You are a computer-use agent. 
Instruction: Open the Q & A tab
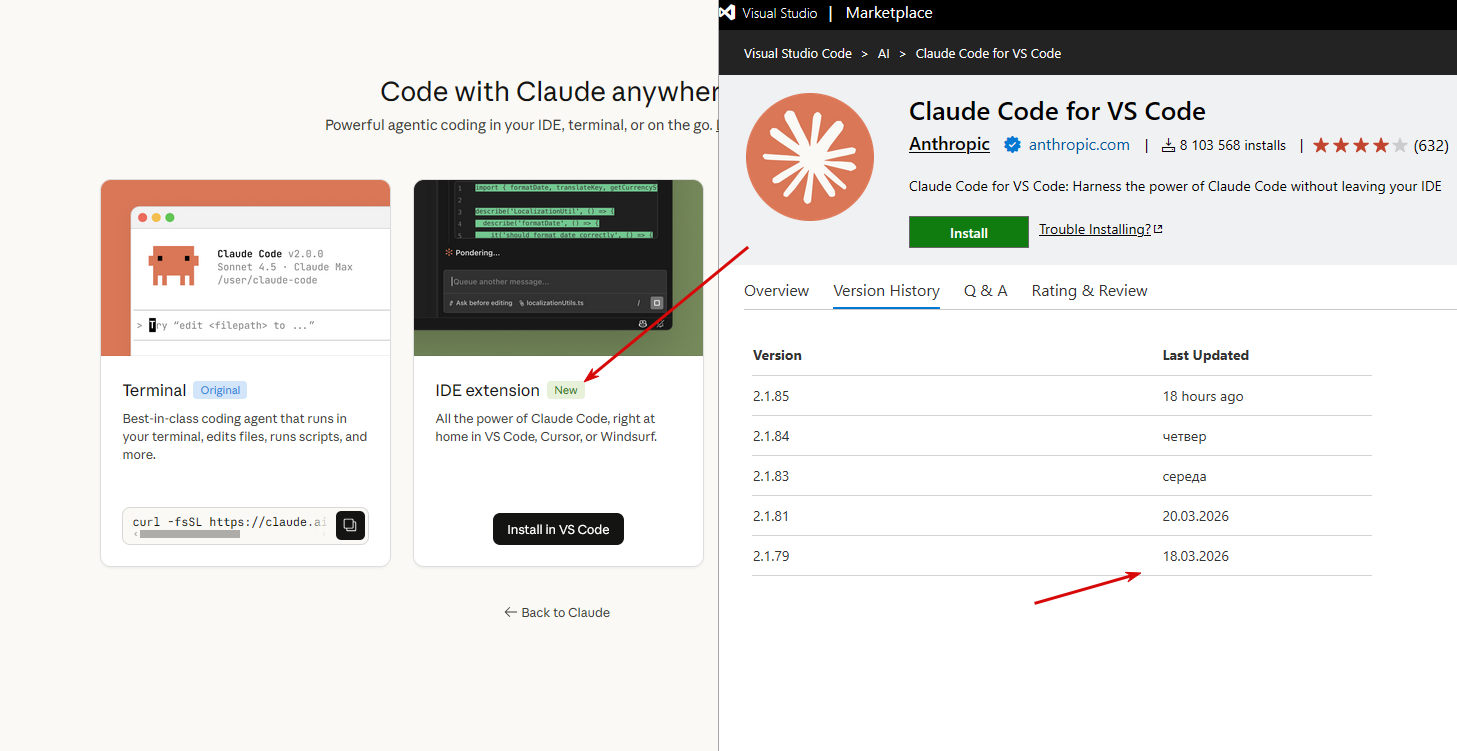986,290
